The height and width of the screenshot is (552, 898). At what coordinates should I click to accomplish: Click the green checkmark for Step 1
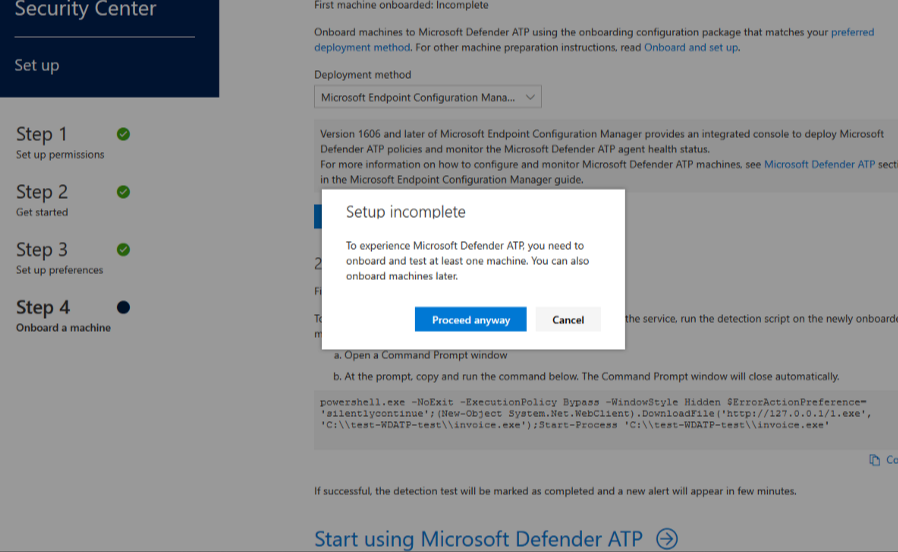(x=123, y=134)
